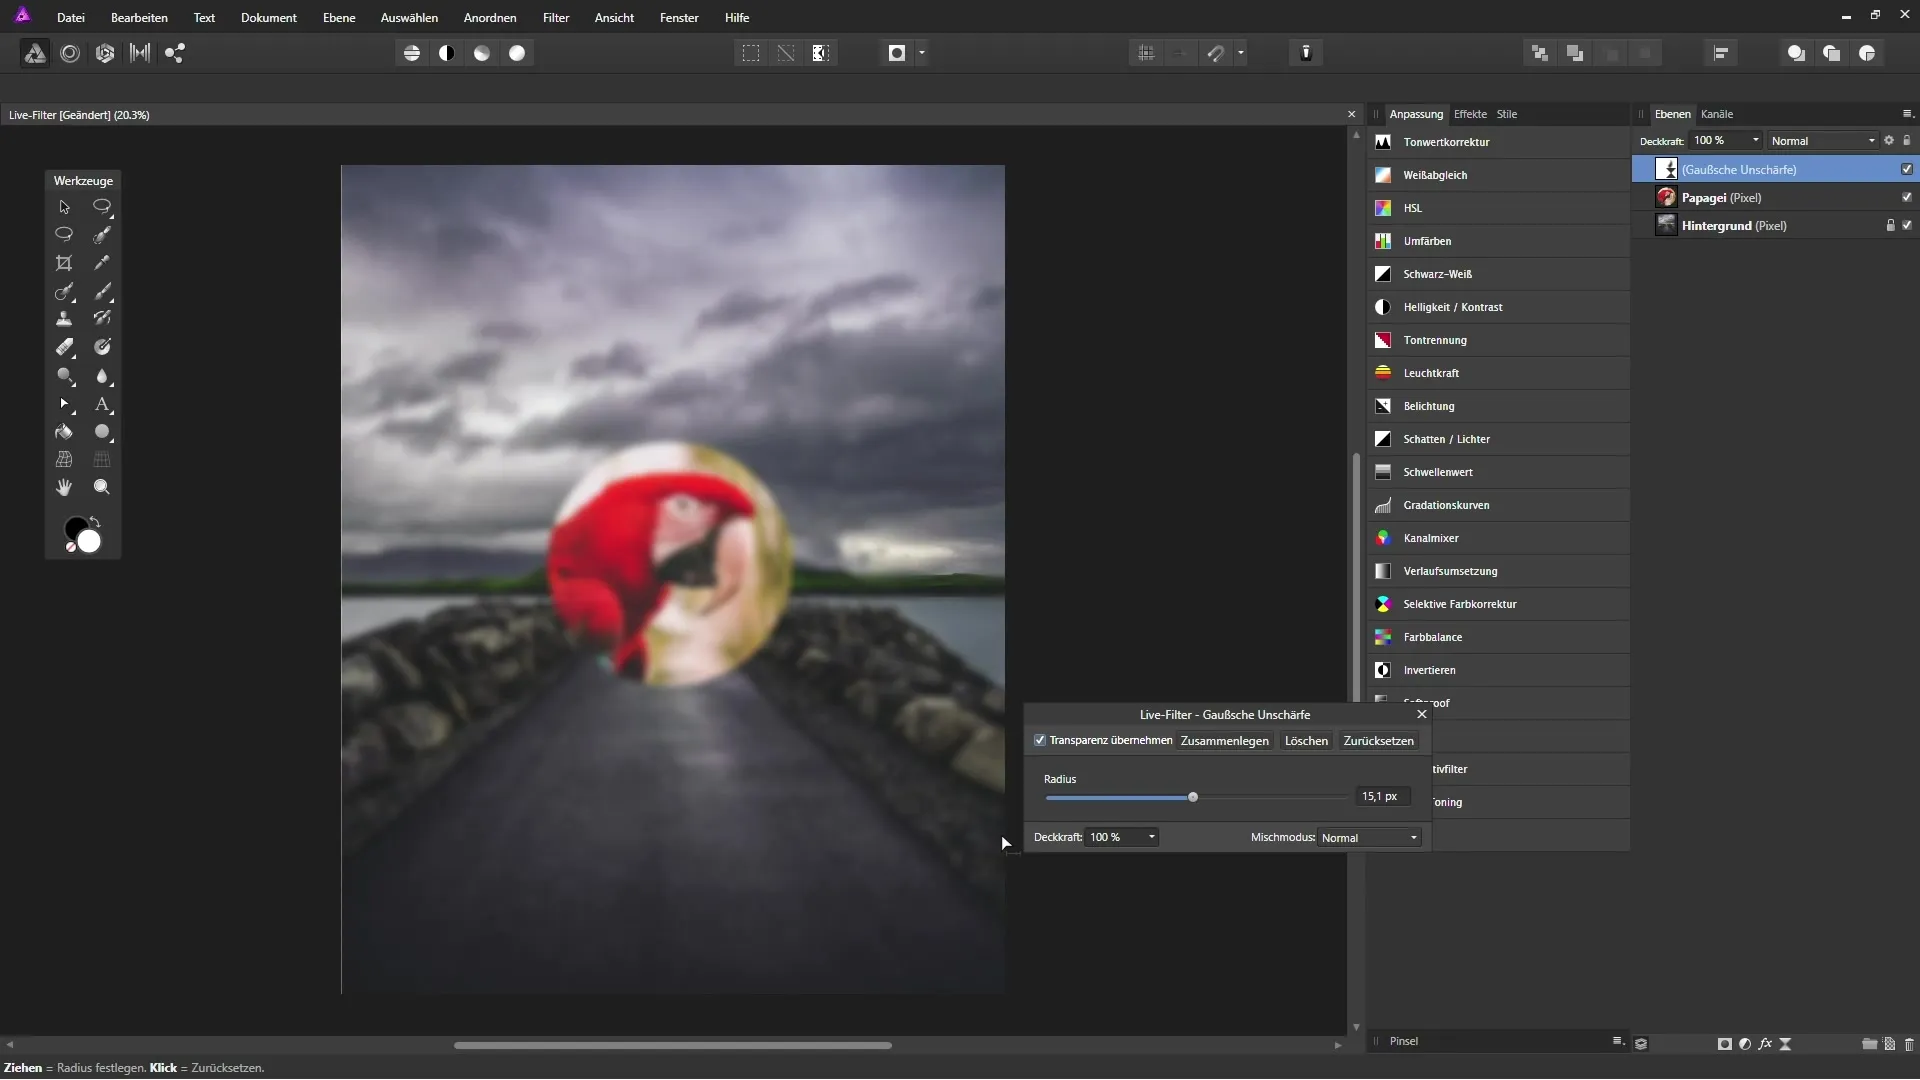This screenshot has width=1920, height=1080.
Task: Expand the Quick Mask options arrow
Action: coord(921,53)
